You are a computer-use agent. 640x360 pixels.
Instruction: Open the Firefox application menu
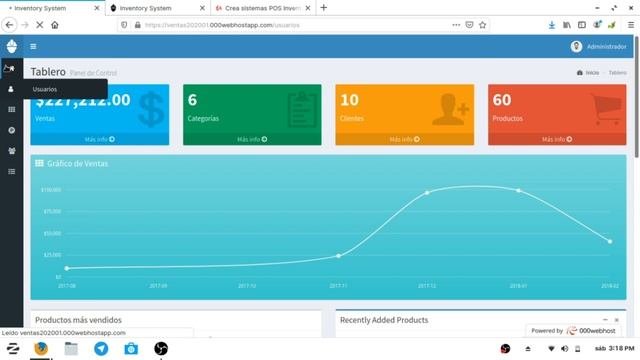[631, 25]
